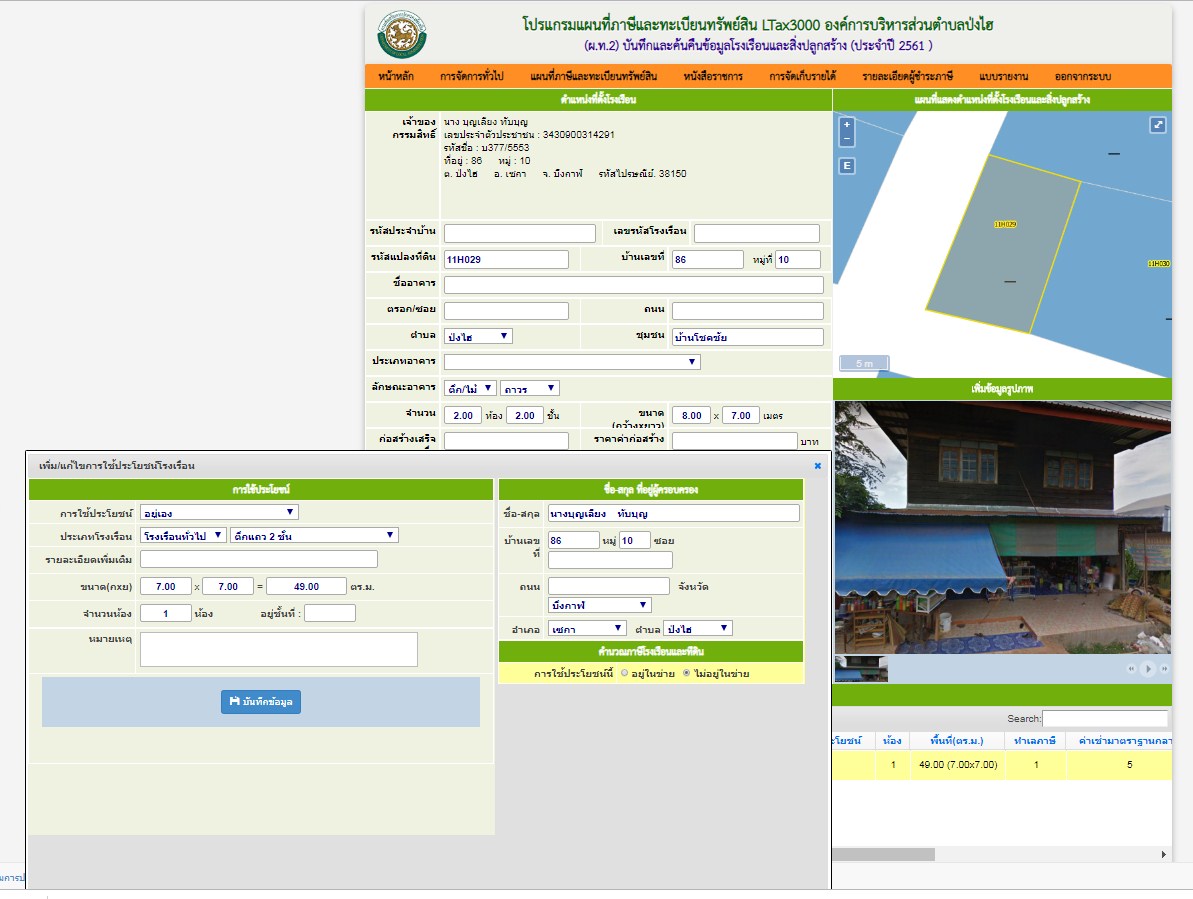Click the width field in ขนาด(กxย) row

tap(166, 586)
